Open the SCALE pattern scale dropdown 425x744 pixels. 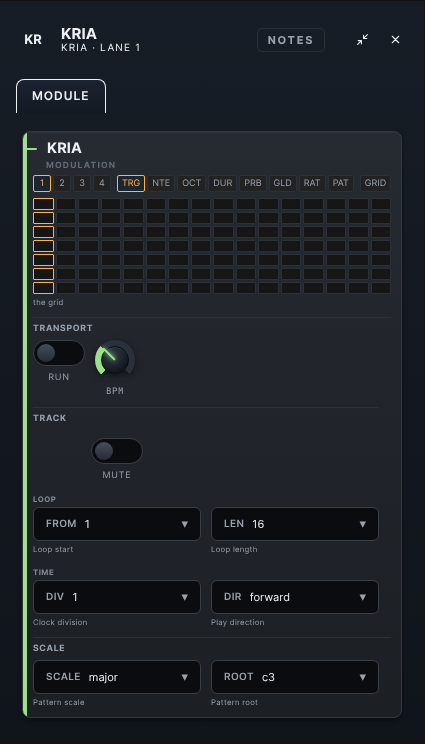pos(117,677)
